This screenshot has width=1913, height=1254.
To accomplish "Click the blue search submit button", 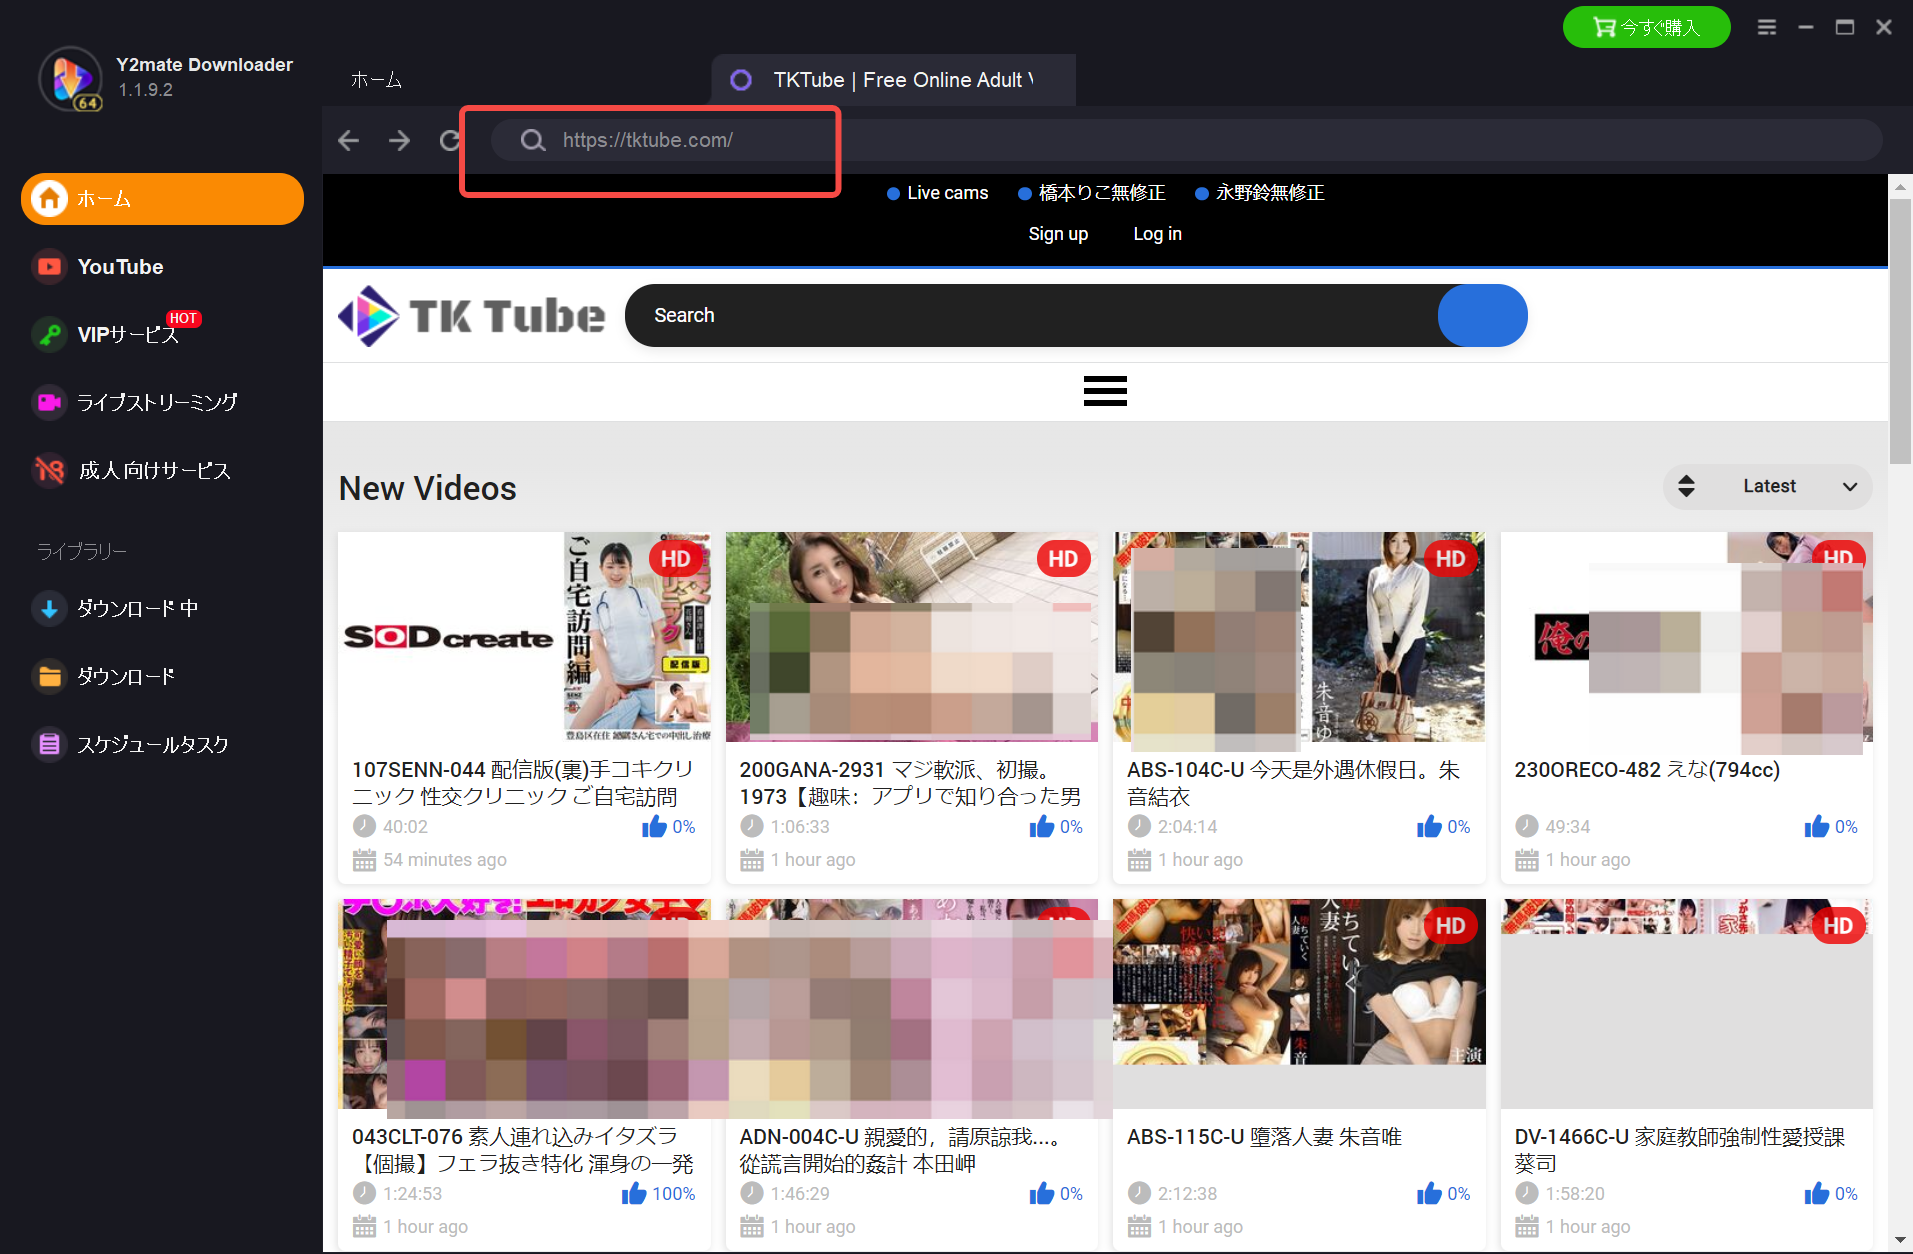I will click(1482, 316).
